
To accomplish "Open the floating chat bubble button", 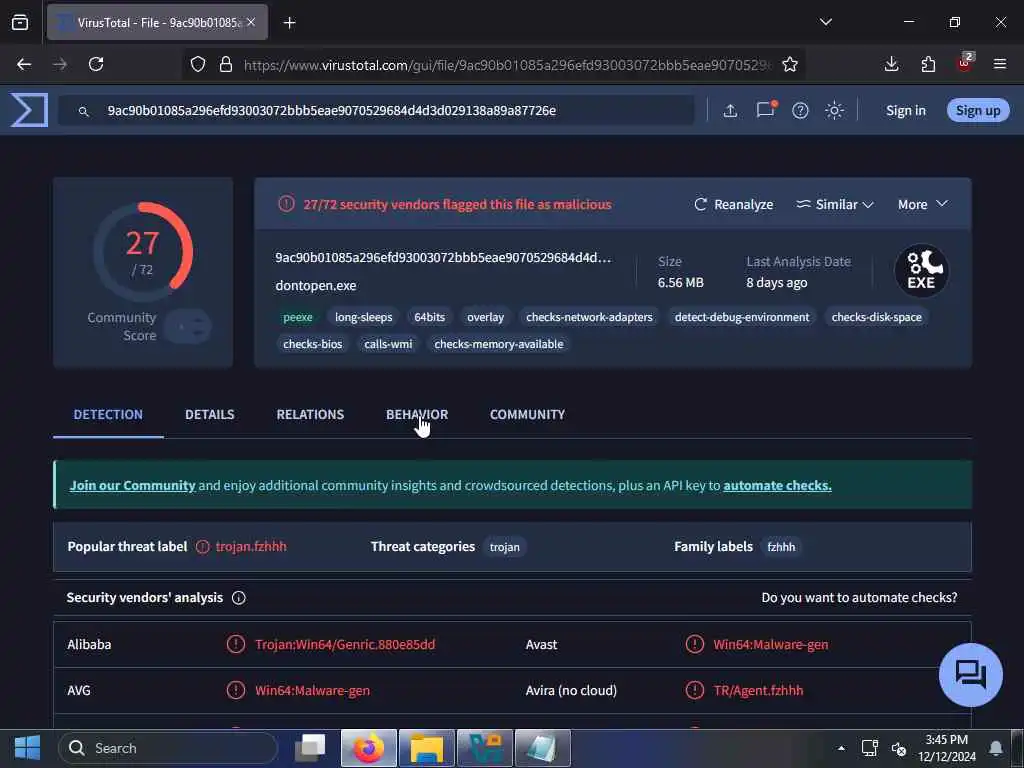I will pyautogui.click(x=970, y=675).
